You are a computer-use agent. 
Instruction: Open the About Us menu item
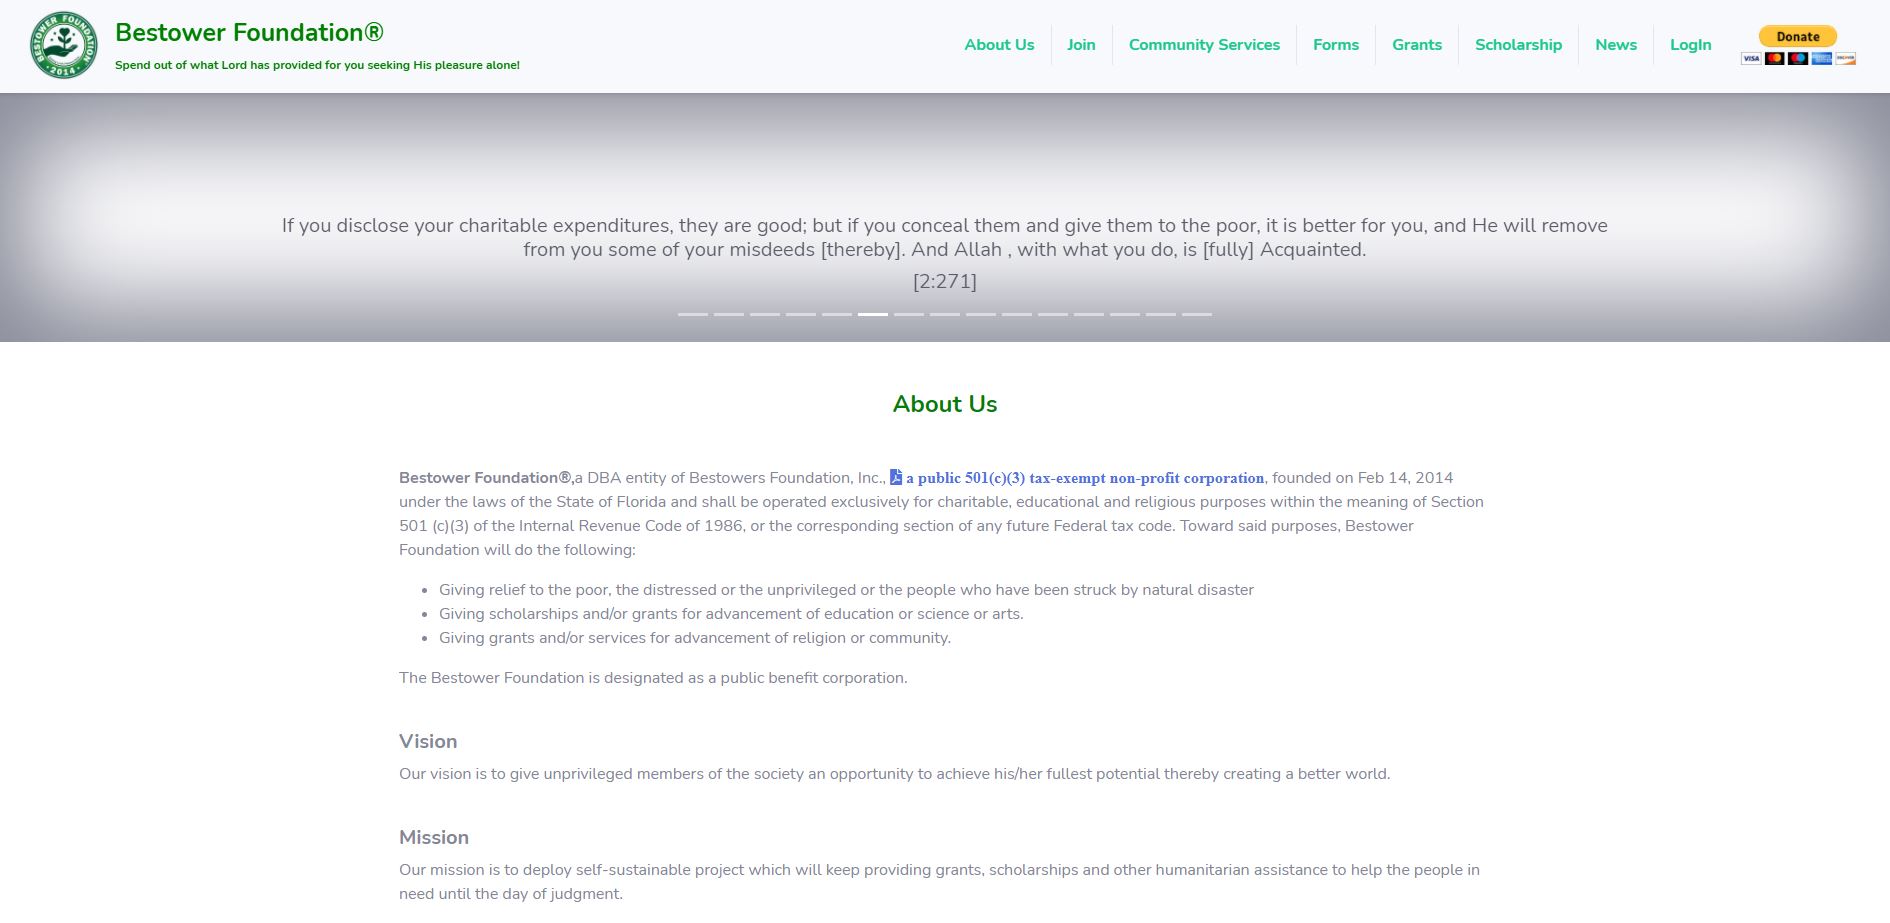click(999, 45)
